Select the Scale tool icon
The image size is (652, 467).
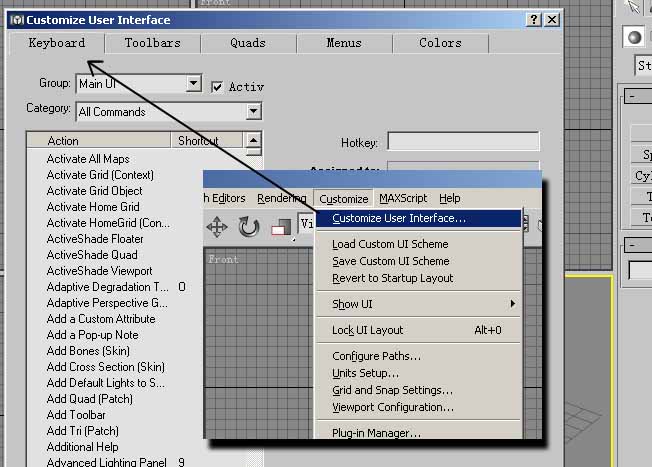[x=281, y=229]
